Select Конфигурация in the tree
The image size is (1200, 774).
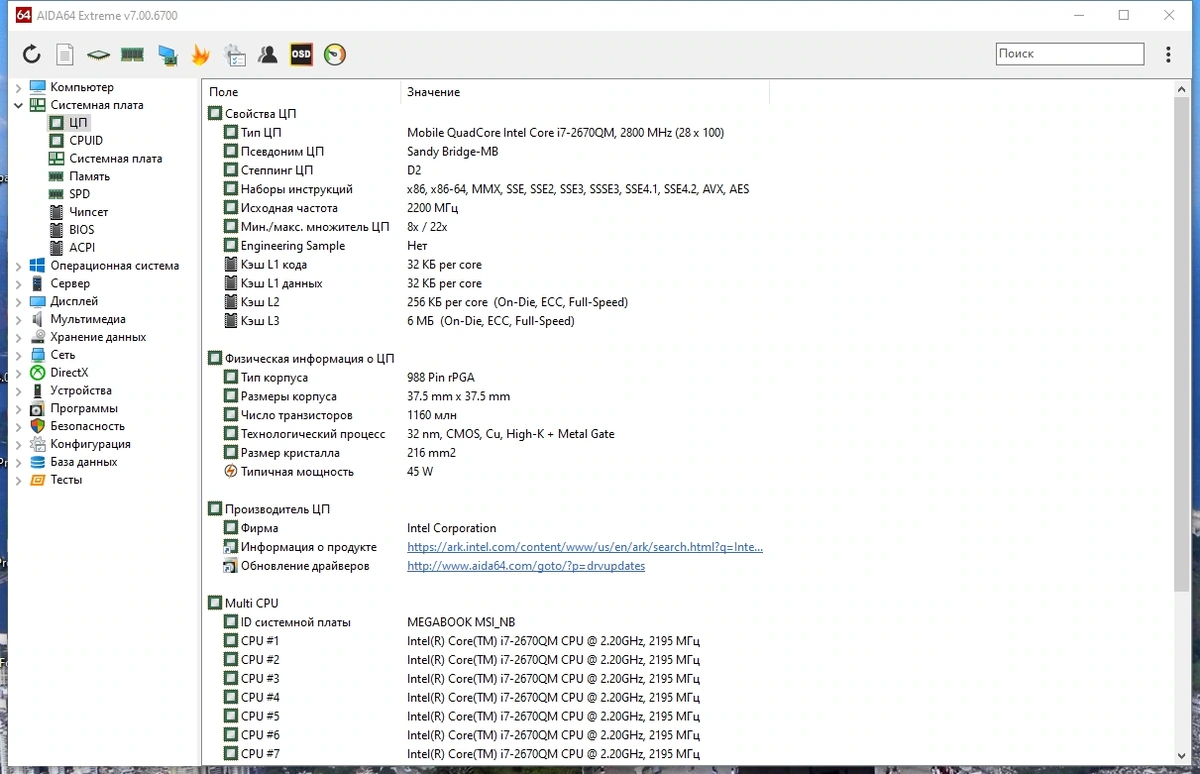pos(90,444)
